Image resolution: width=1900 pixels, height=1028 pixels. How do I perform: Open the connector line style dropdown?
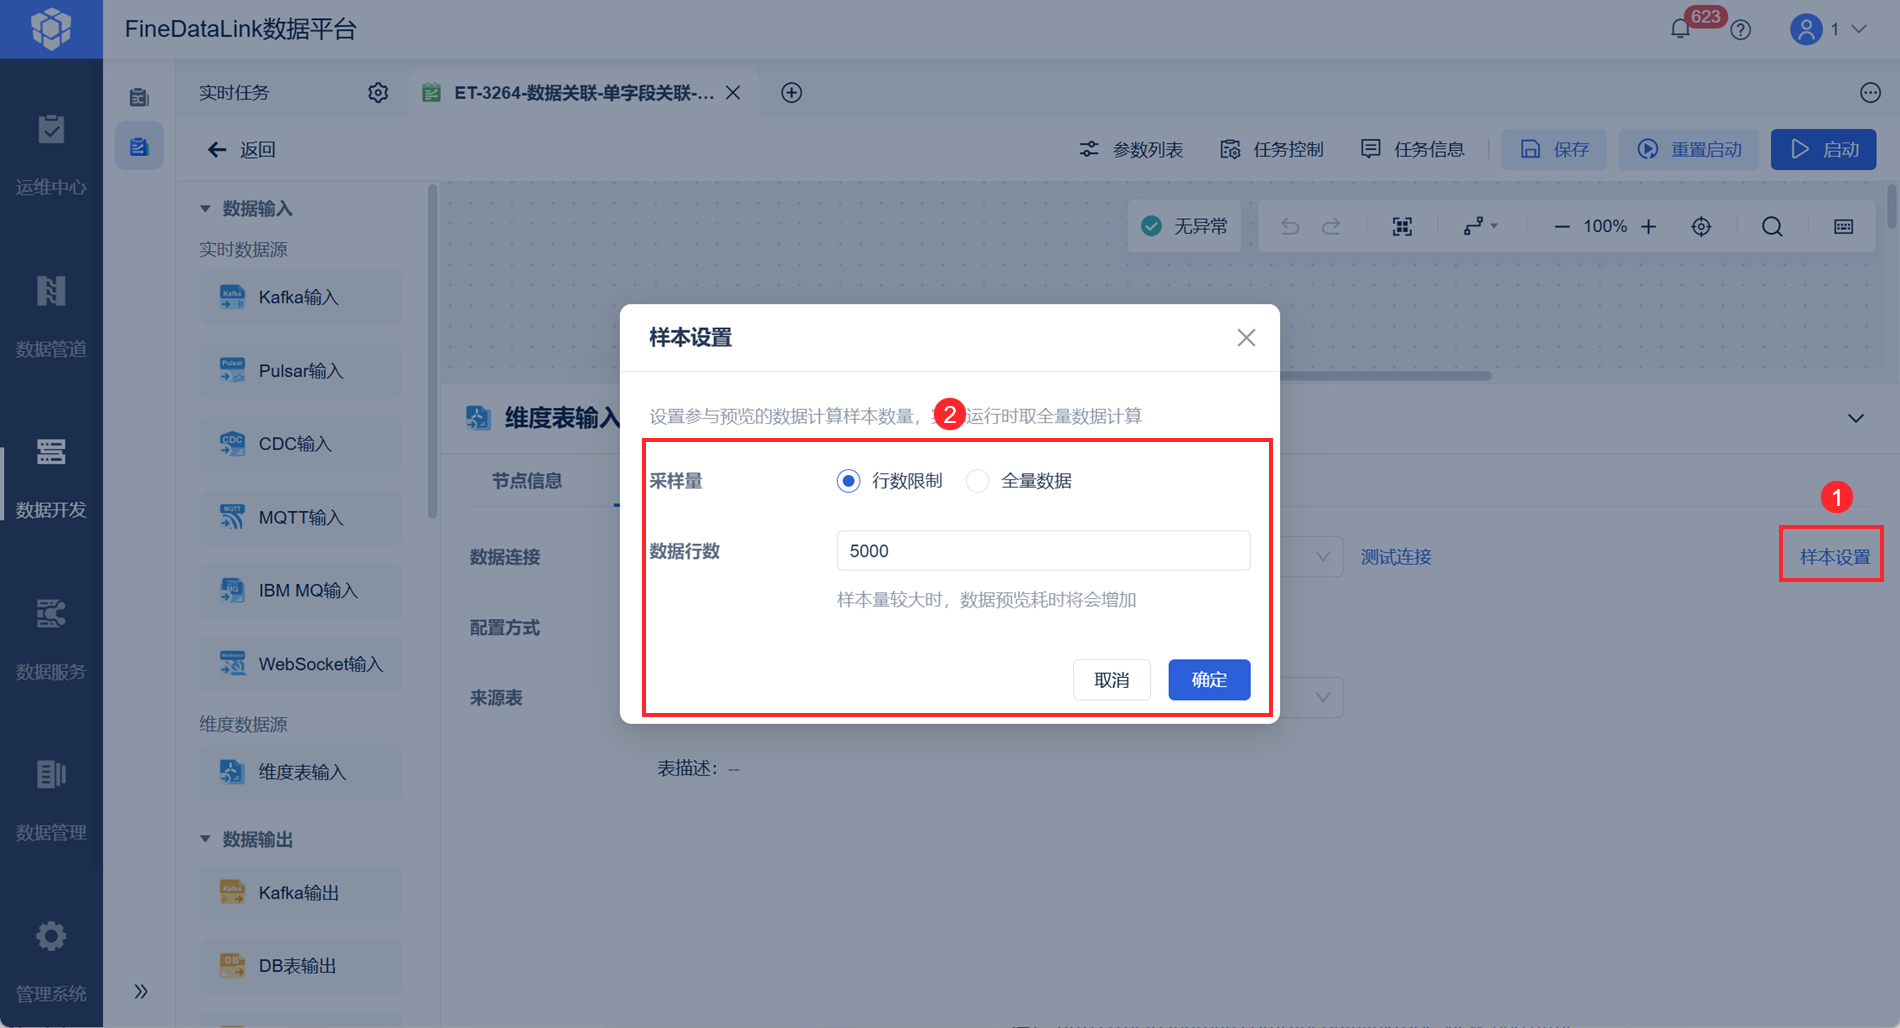pos(1480,226)
